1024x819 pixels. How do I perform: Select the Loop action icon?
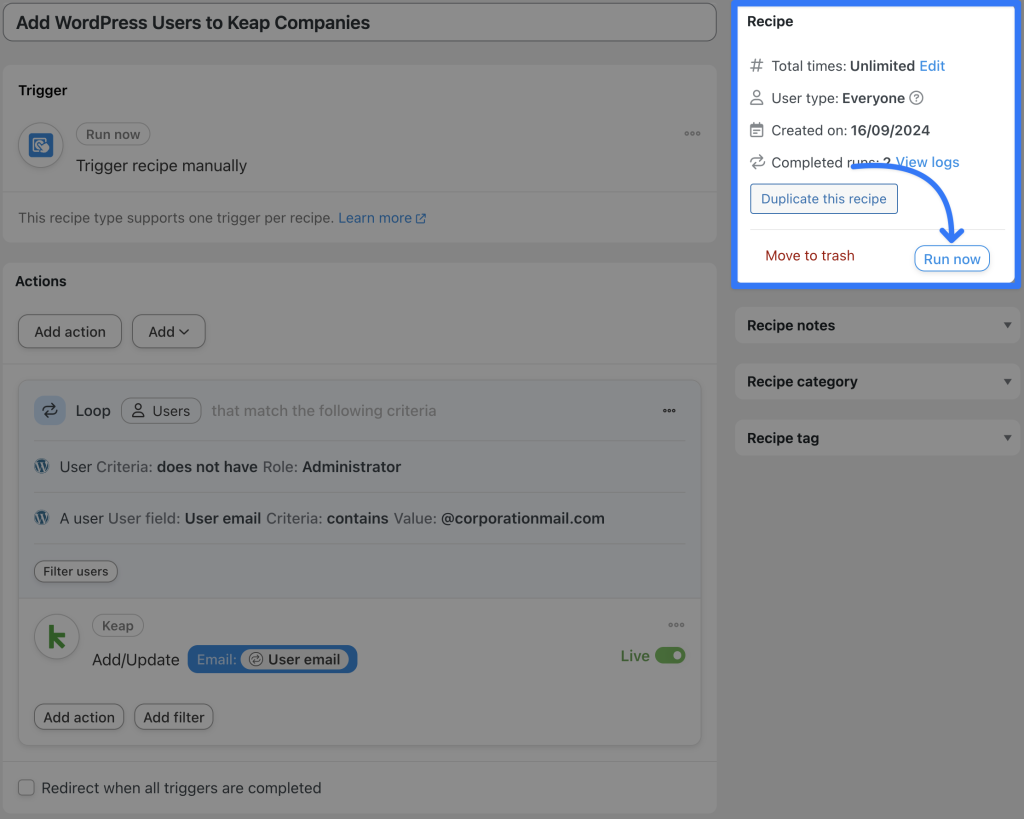50,410
